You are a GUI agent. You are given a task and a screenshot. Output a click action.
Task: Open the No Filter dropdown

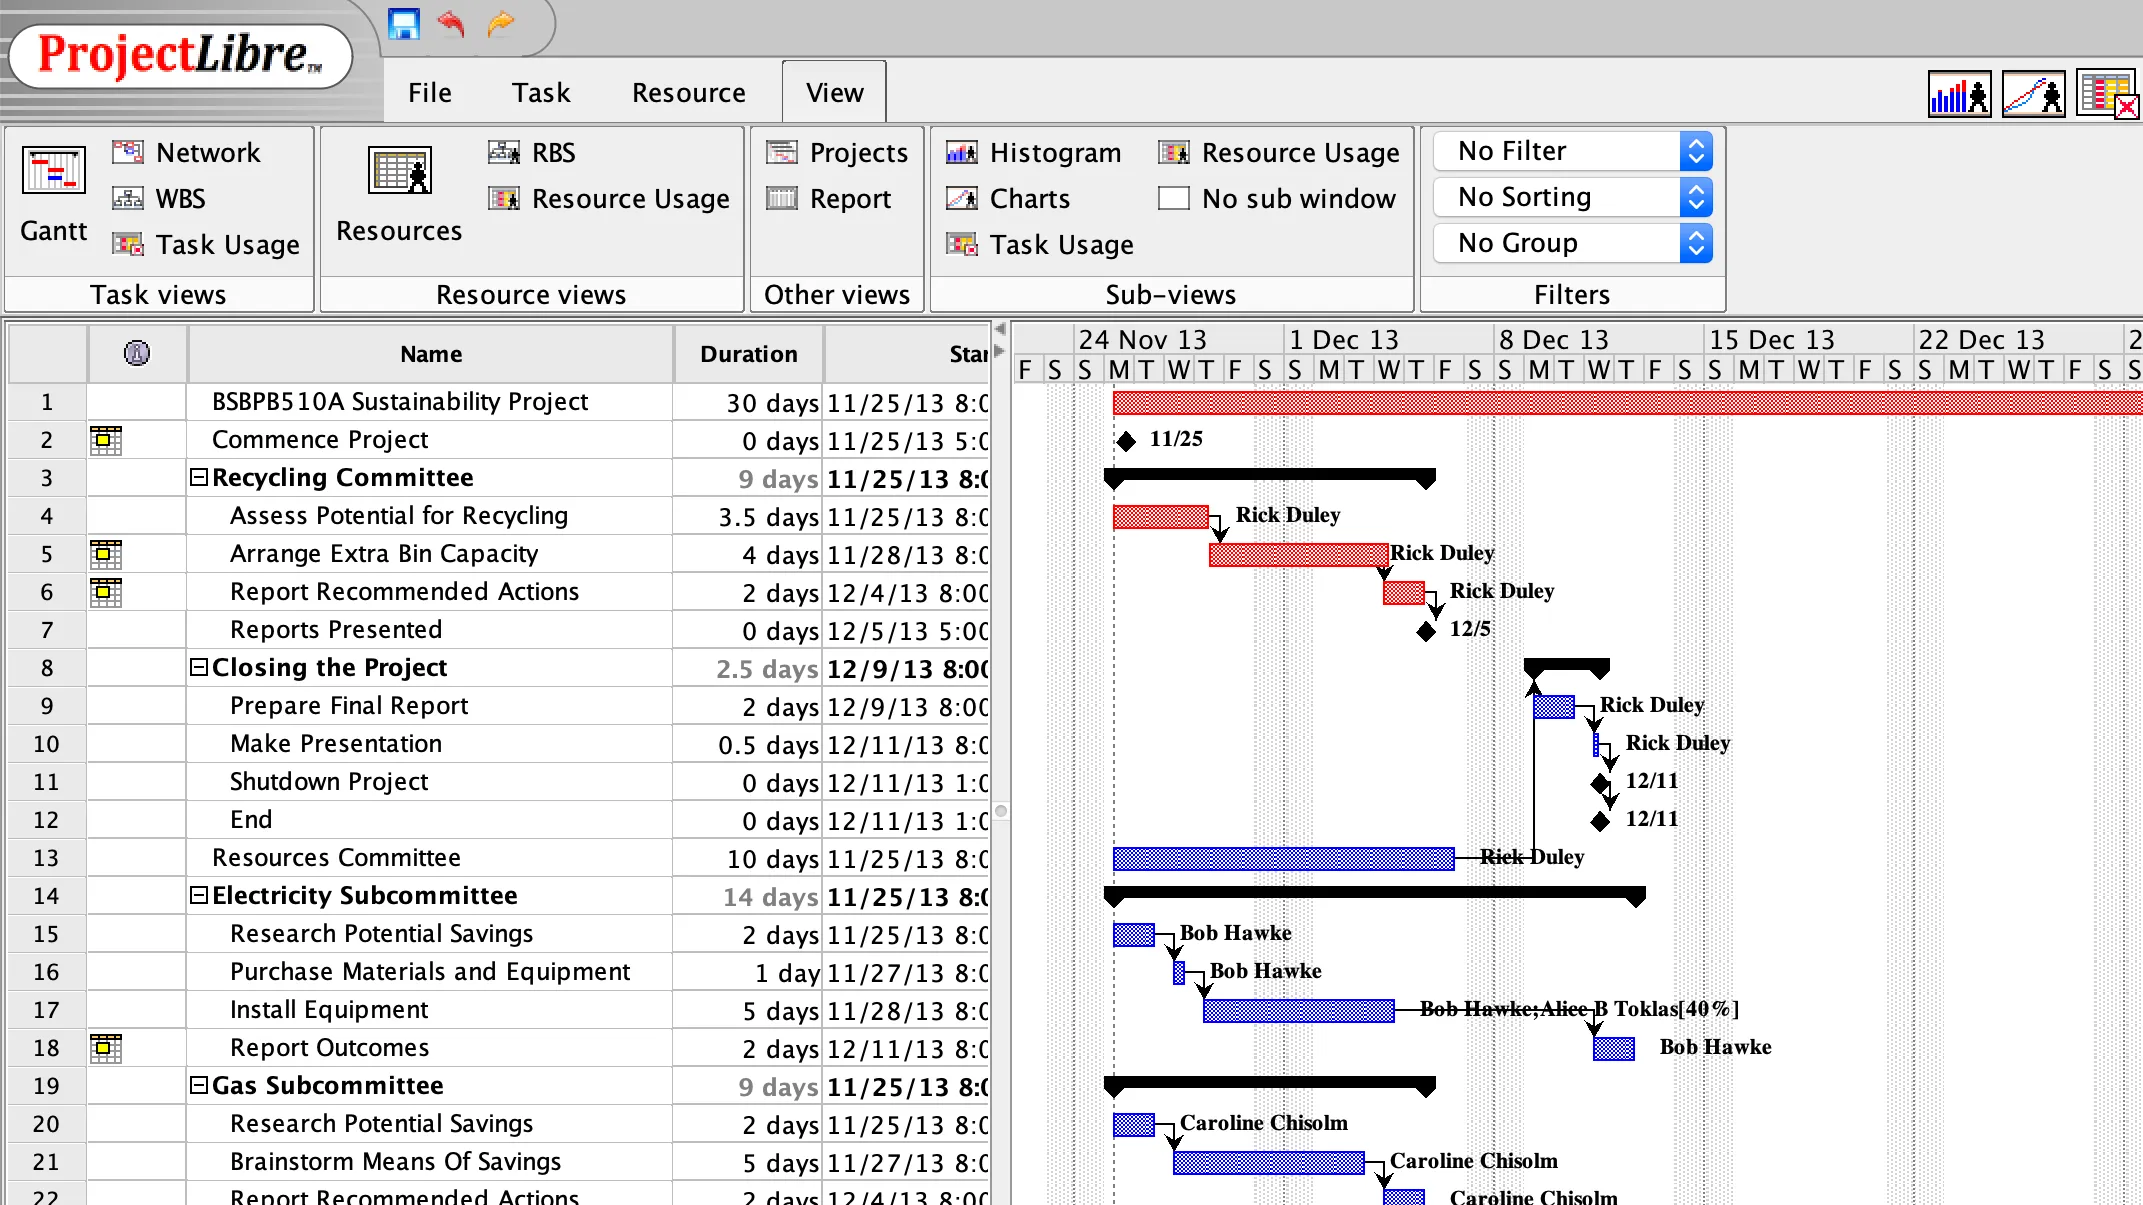[x=1695, y=150]
